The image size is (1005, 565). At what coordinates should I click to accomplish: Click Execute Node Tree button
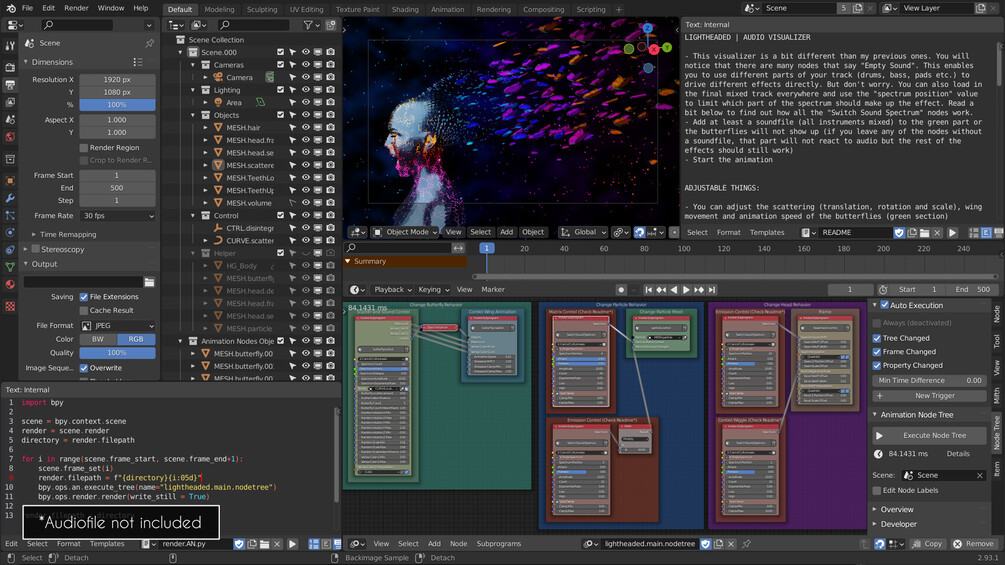929,436
